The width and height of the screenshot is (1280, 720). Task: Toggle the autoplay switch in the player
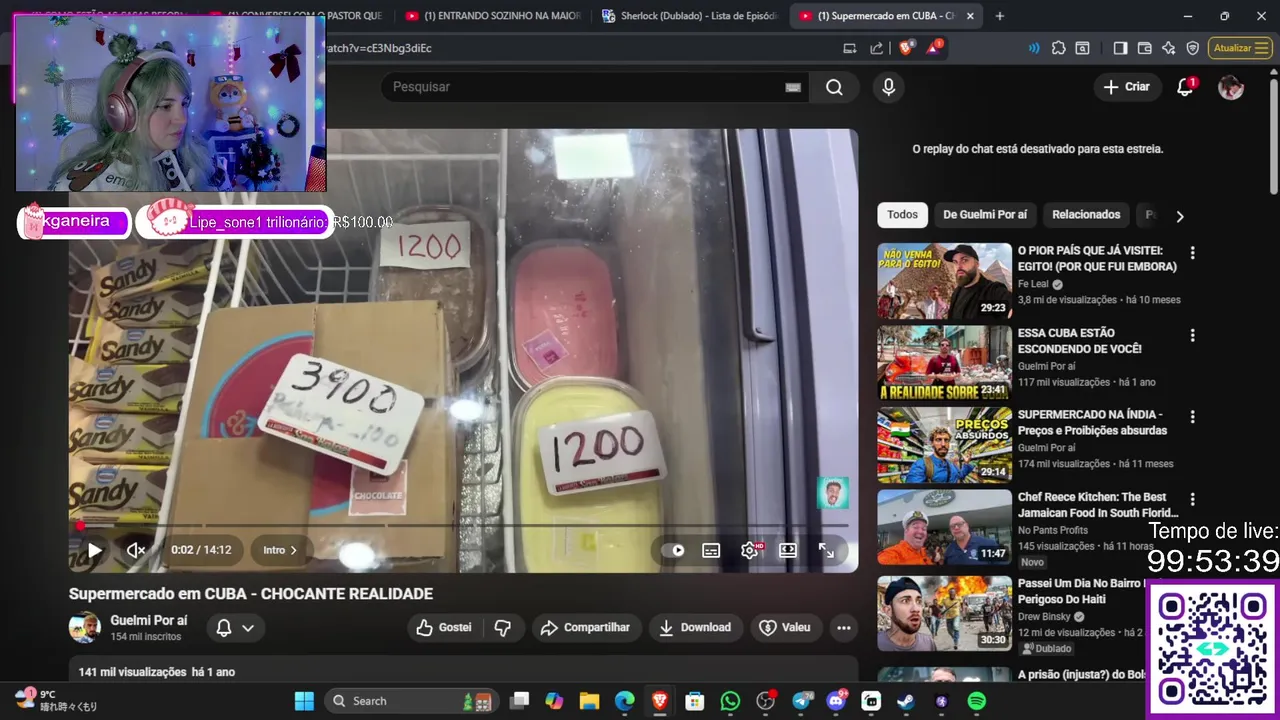[x=673, y=550]
